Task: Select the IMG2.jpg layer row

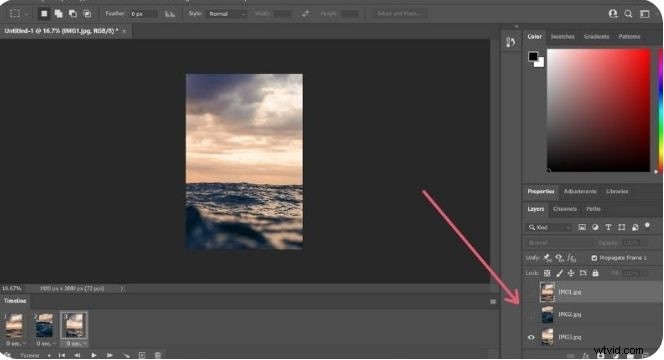Action: [593, 315]
